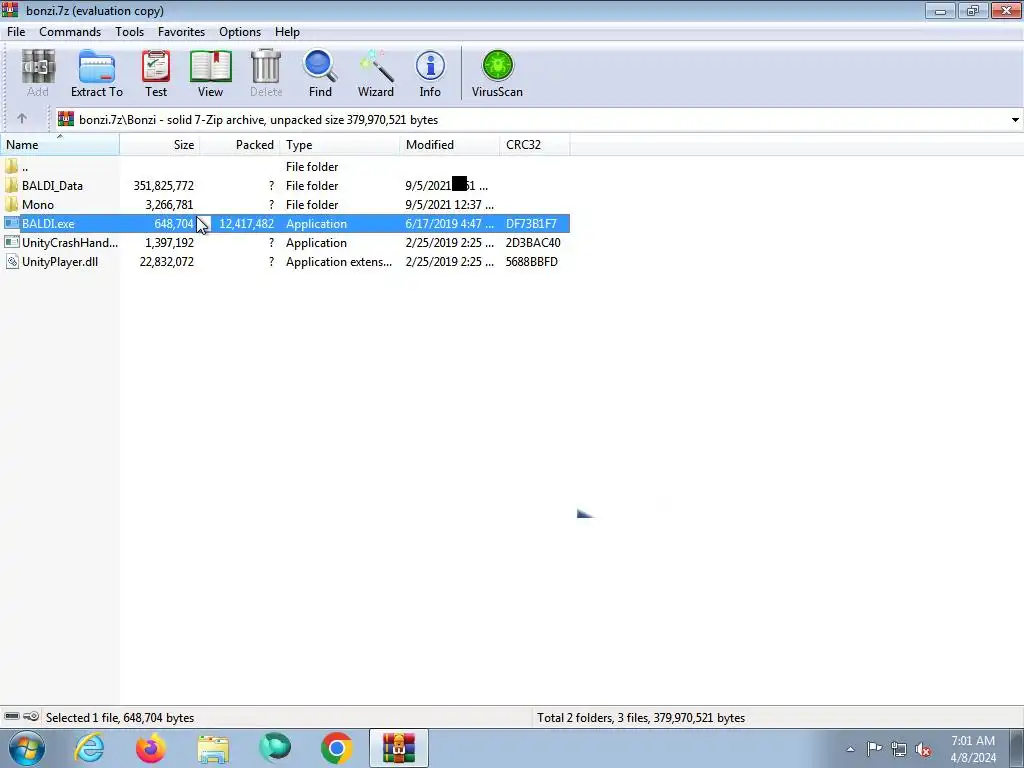Image resolution: width=1024 pixels, height=768 pixels.
Task: Select the BALDI_Data row name
Action: click(52, 185)
